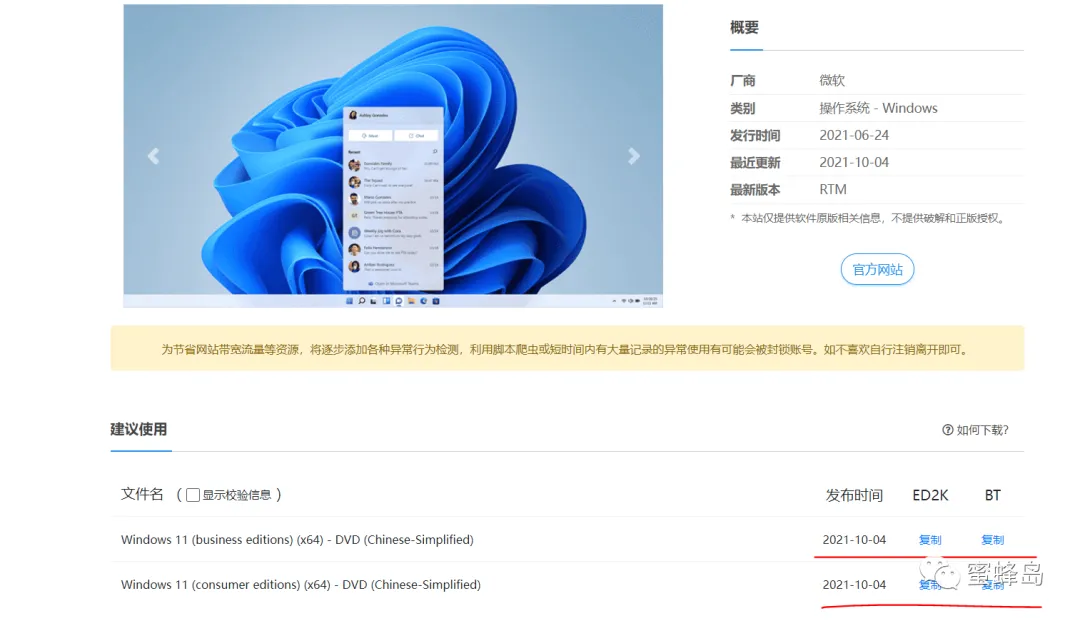
Task: Select the Windows 11 business editions file name
Action: click(x=298, y=540)
